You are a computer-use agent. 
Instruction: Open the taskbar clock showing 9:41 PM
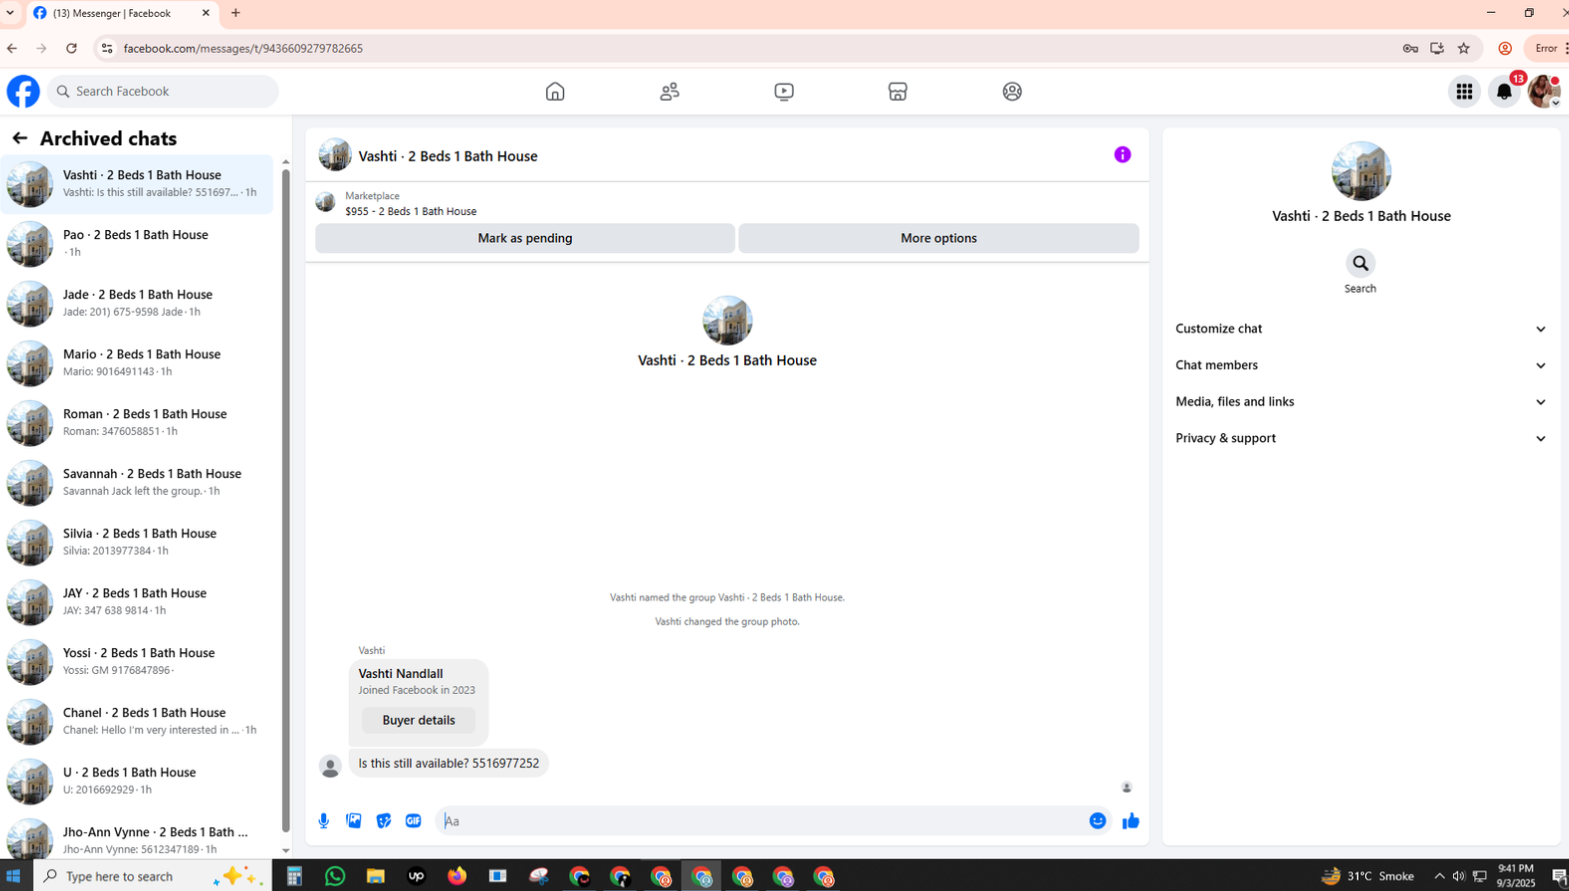(1515, 876)
